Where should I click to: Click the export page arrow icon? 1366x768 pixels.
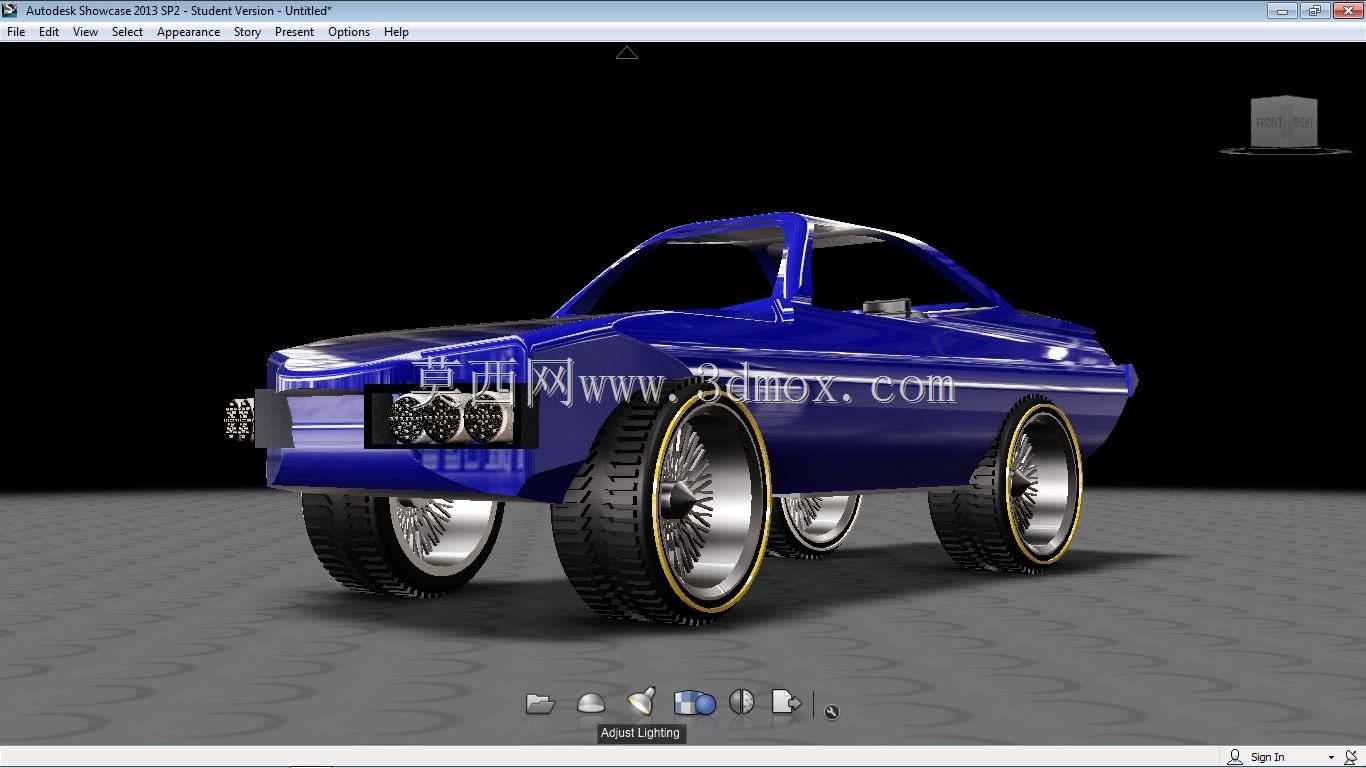click(786, 703)
